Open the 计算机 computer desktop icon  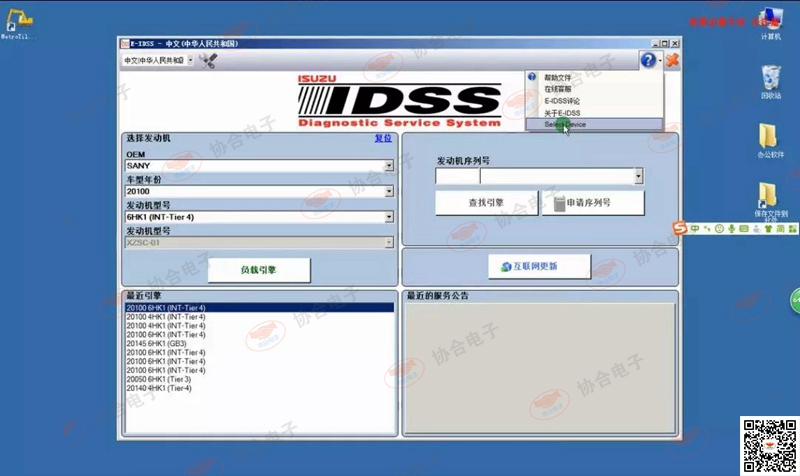[771, 23]
